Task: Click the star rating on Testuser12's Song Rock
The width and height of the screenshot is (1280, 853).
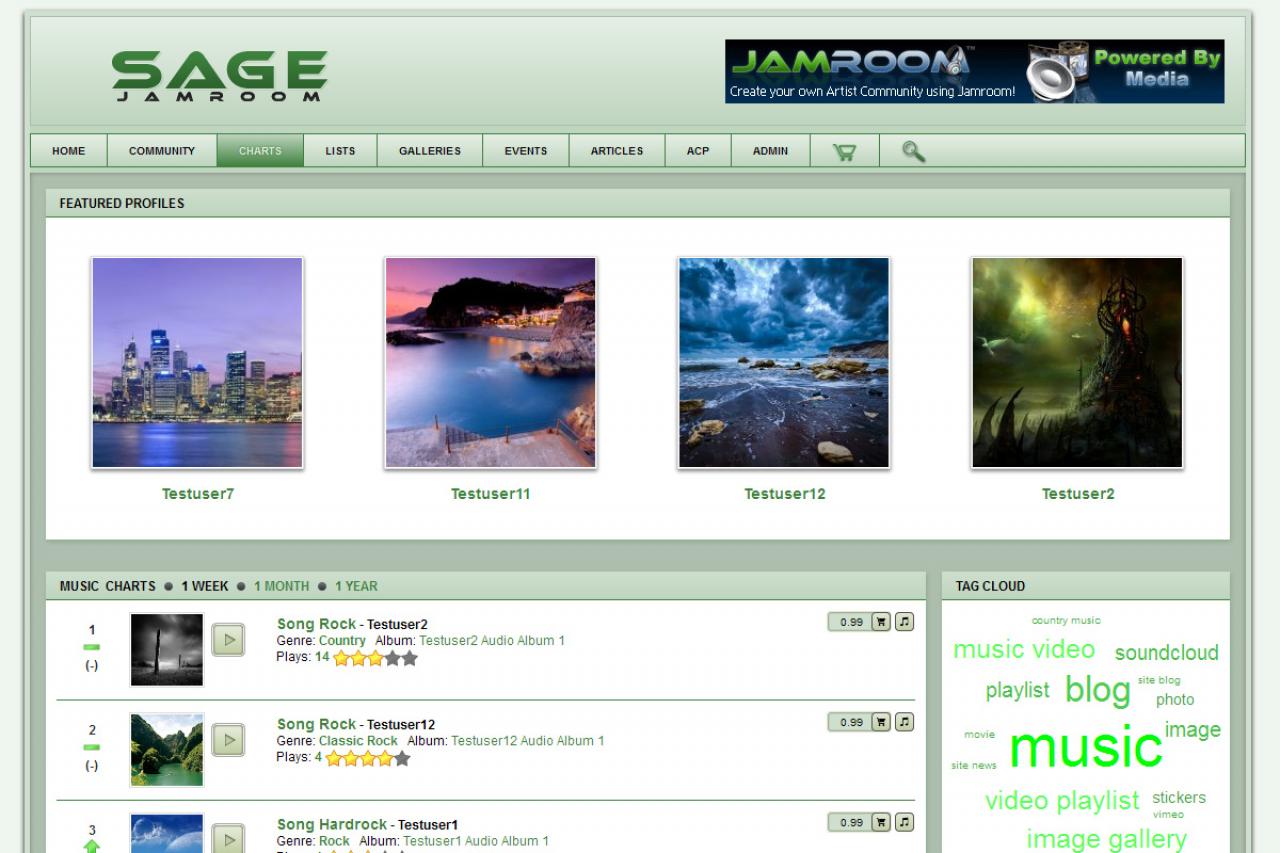Action: pyautogui.click(x=368, y=758)
